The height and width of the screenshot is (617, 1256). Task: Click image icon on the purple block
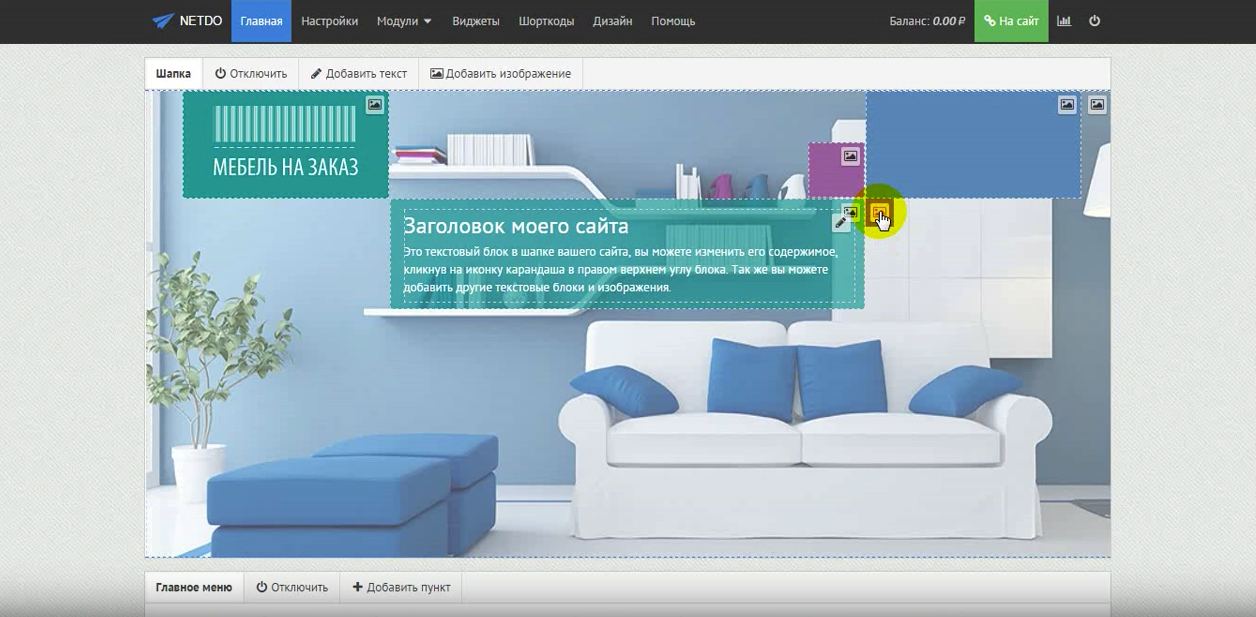[850, 156]
